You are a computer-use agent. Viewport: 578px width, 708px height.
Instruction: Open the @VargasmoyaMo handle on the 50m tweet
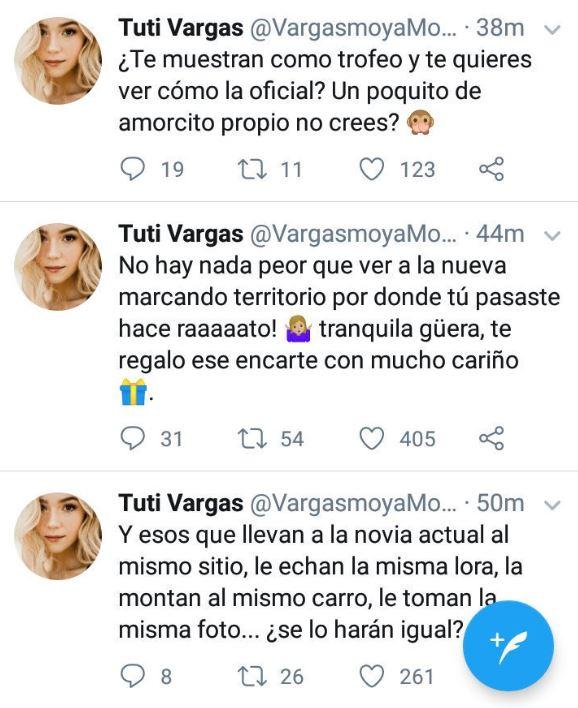click(x=353, y=503)
